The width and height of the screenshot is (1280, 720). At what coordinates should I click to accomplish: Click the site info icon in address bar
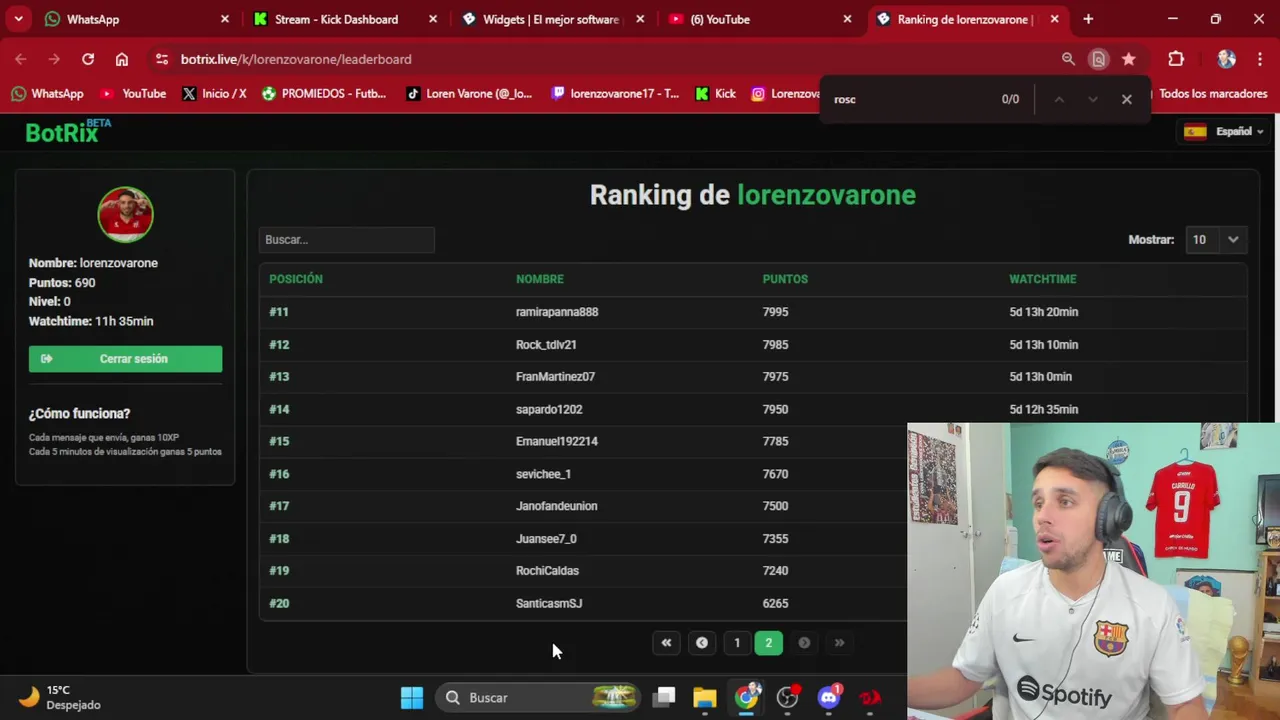pos(162,59)
